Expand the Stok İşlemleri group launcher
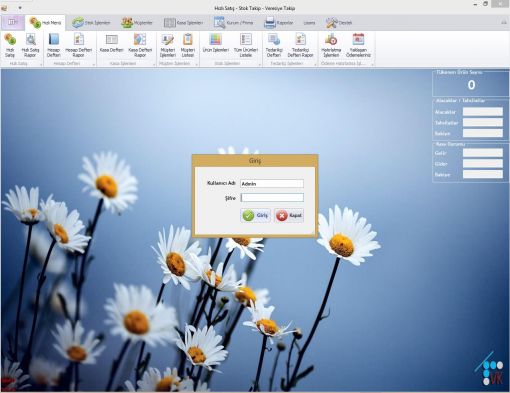Viewport: 510px width, 393px height. (260, 64)
